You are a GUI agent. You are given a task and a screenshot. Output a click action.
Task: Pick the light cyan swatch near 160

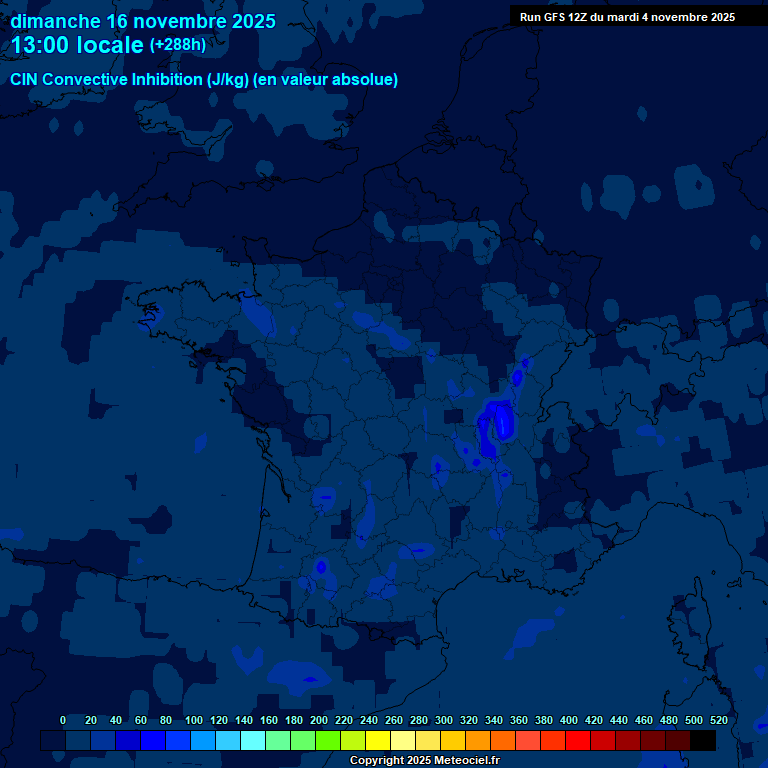(253, 741)
